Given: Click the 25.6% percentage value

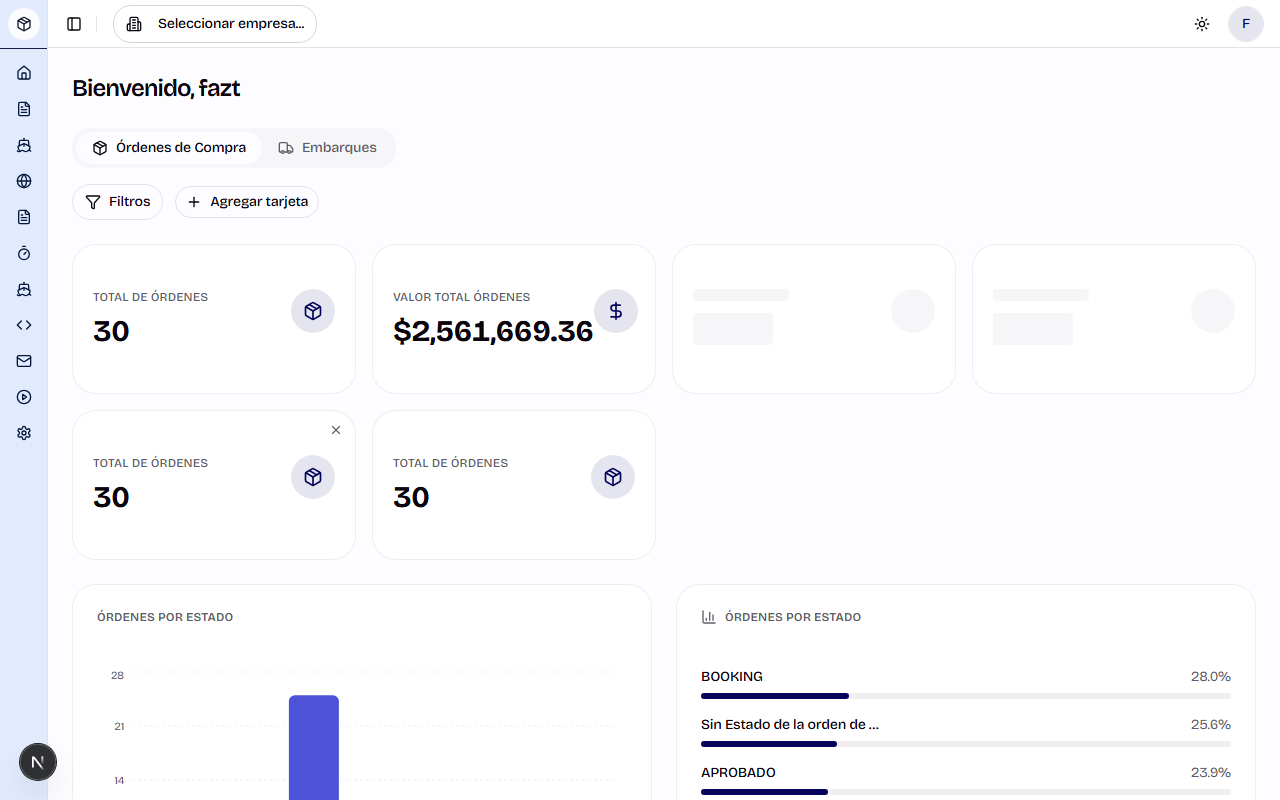Looking at the screenshot, I should pos(1211,725).
